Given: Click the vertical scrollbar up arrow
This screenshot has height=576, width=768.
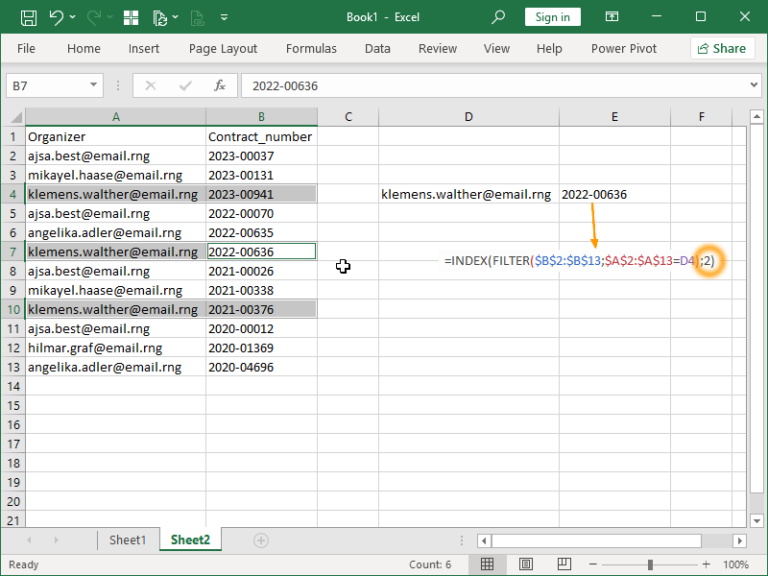Looking at the screenshot, I should coord(757,117).
